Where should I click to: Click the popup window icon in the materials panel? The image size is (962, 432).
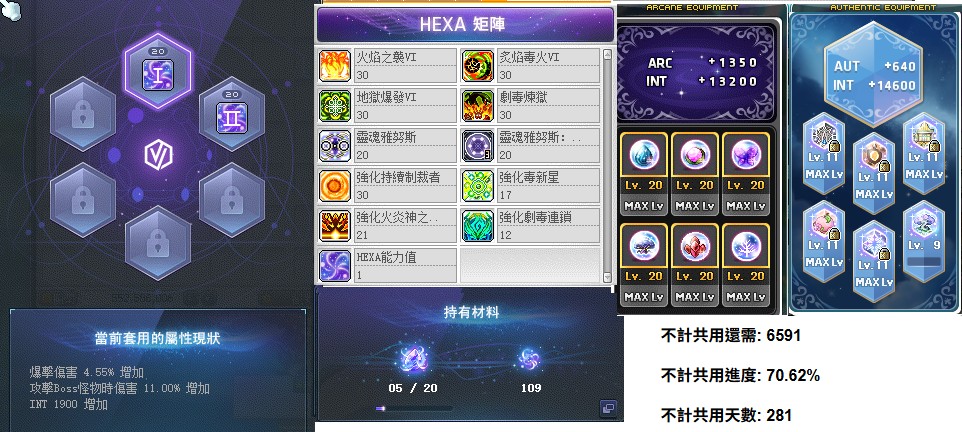[x=608, y=407]
